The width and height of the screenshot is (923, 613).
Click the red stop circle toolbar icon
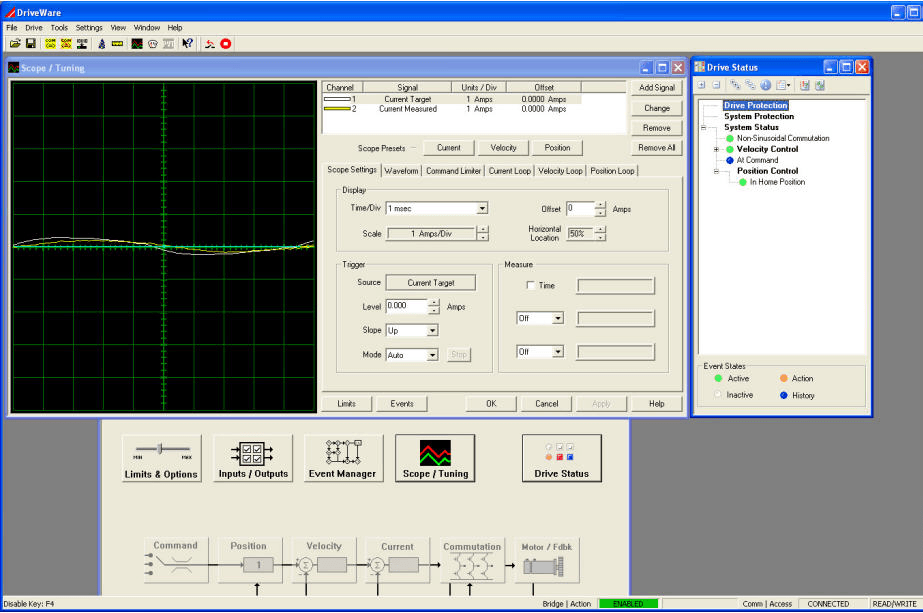(x=225, y=44)
